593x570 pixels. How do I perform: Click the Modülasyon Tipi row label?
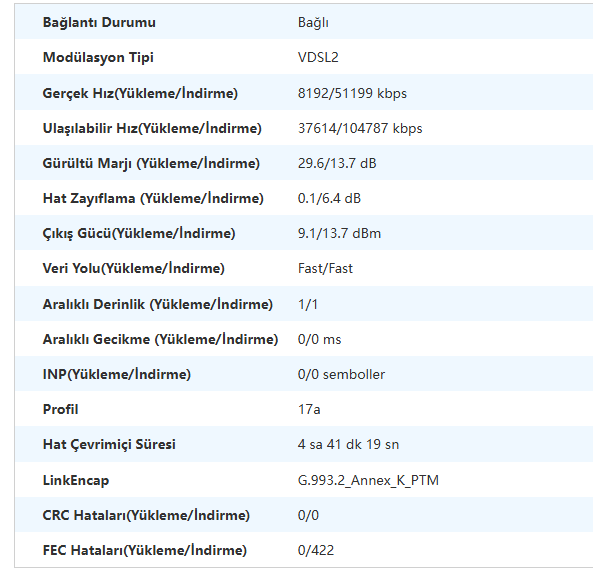(98, 58)
